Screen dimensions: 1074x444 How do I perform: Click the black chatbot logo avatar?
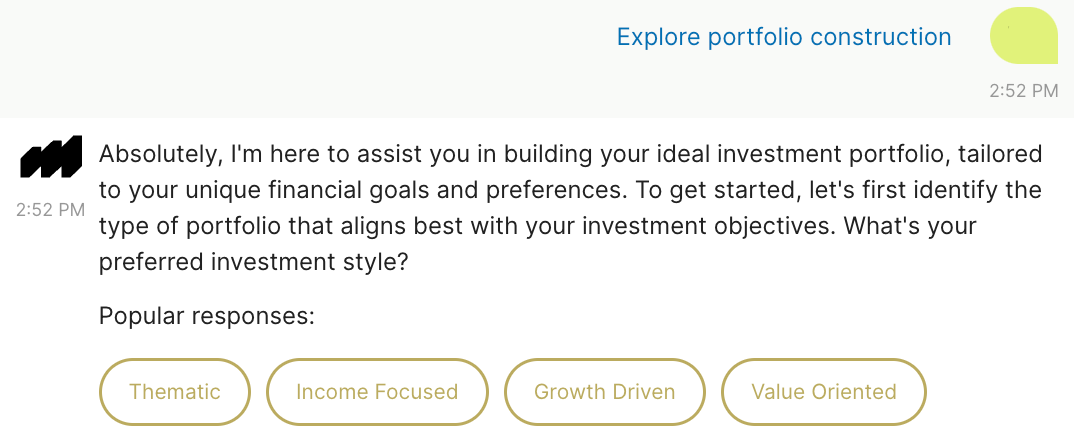tap(50, 159)
